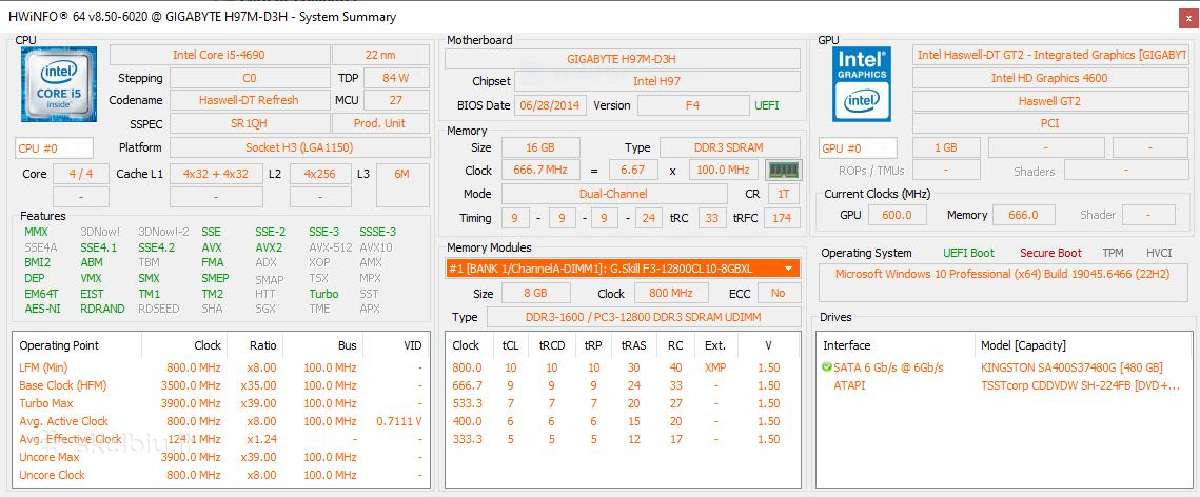The width and height of the screenshot is (1200, 497).
Task: Click the memory size 16 GB field
Action: click(x=539, y=148)
